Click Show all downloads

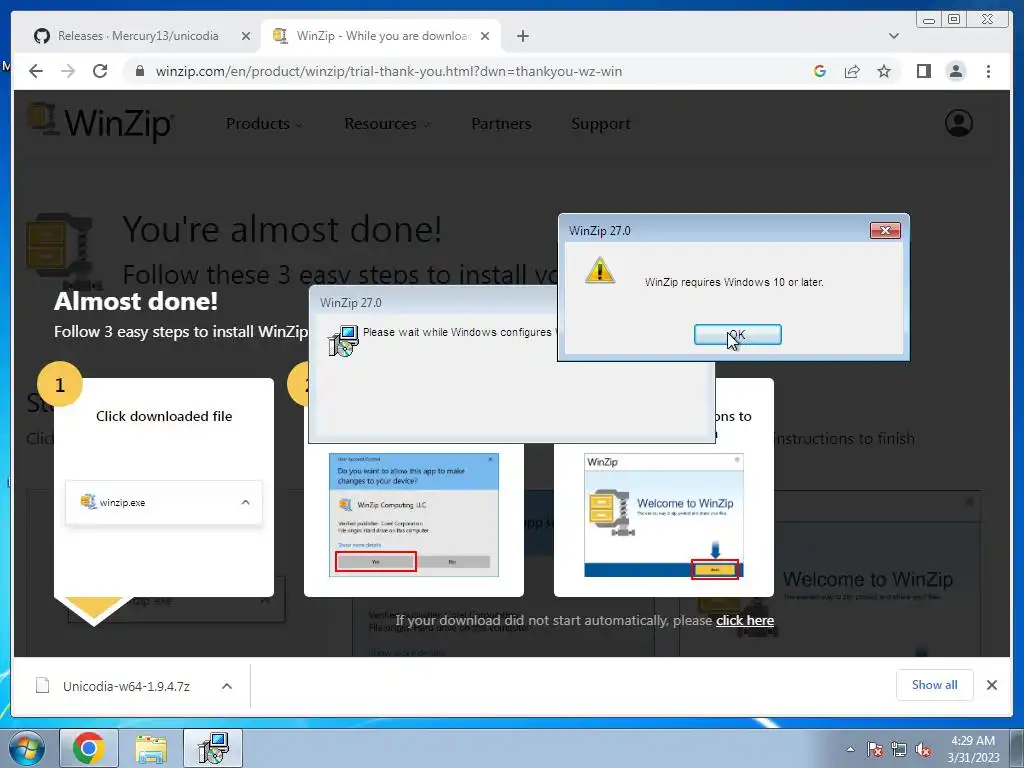935,684
